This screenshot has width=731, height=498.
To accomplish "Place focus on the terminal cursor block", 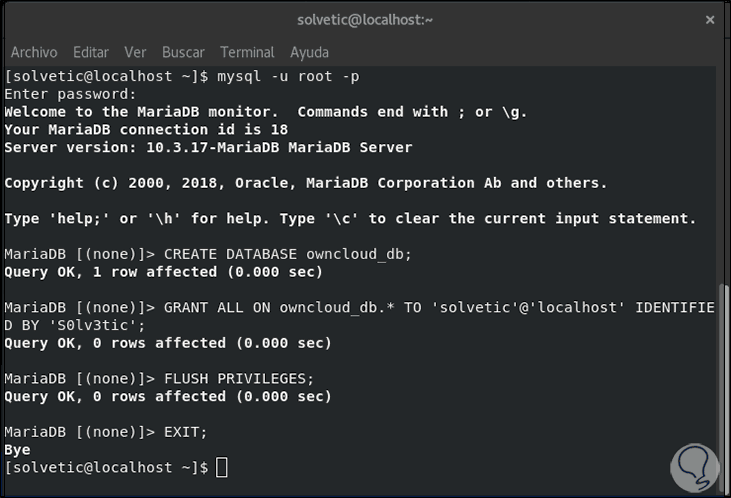I will [x=222, y=468].
